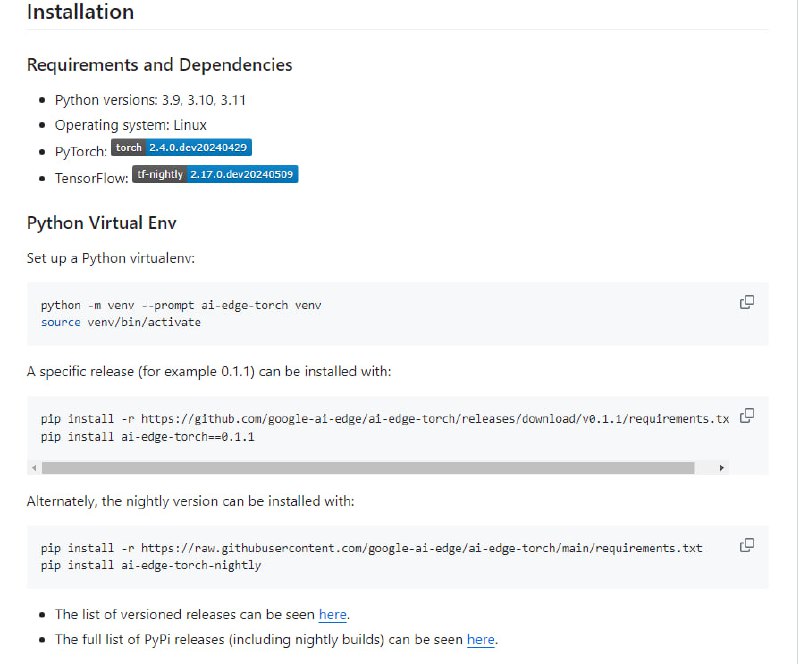Click the 'pip install ai-edge-torch==0.1.1' line
Image resolution: width=800 pixels, height=664 pixels.
(147, 437)
